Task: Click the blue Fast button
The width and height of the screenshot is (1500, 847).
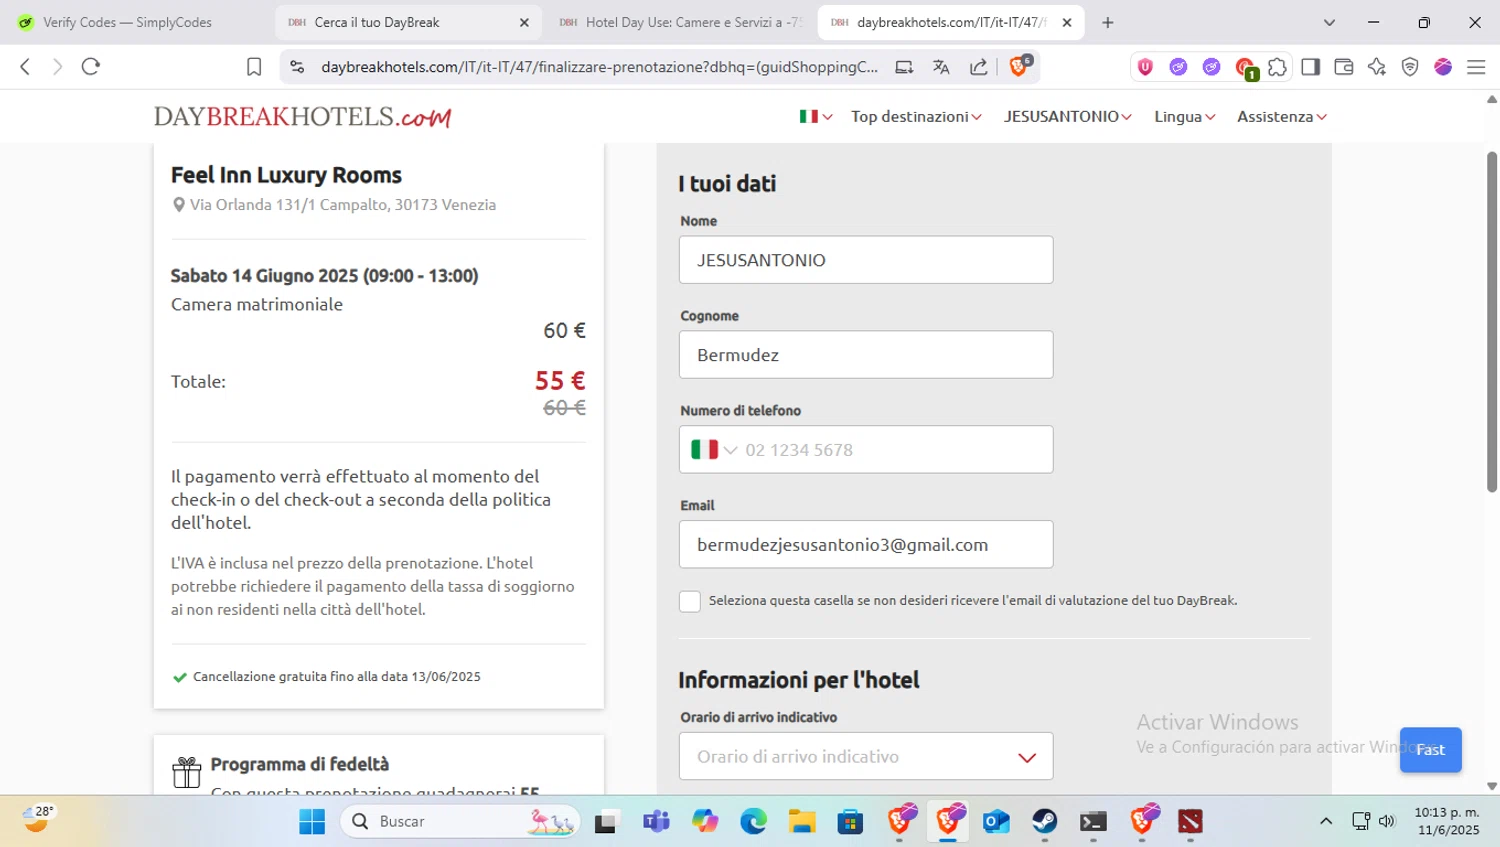Action: coord(1430,750)
